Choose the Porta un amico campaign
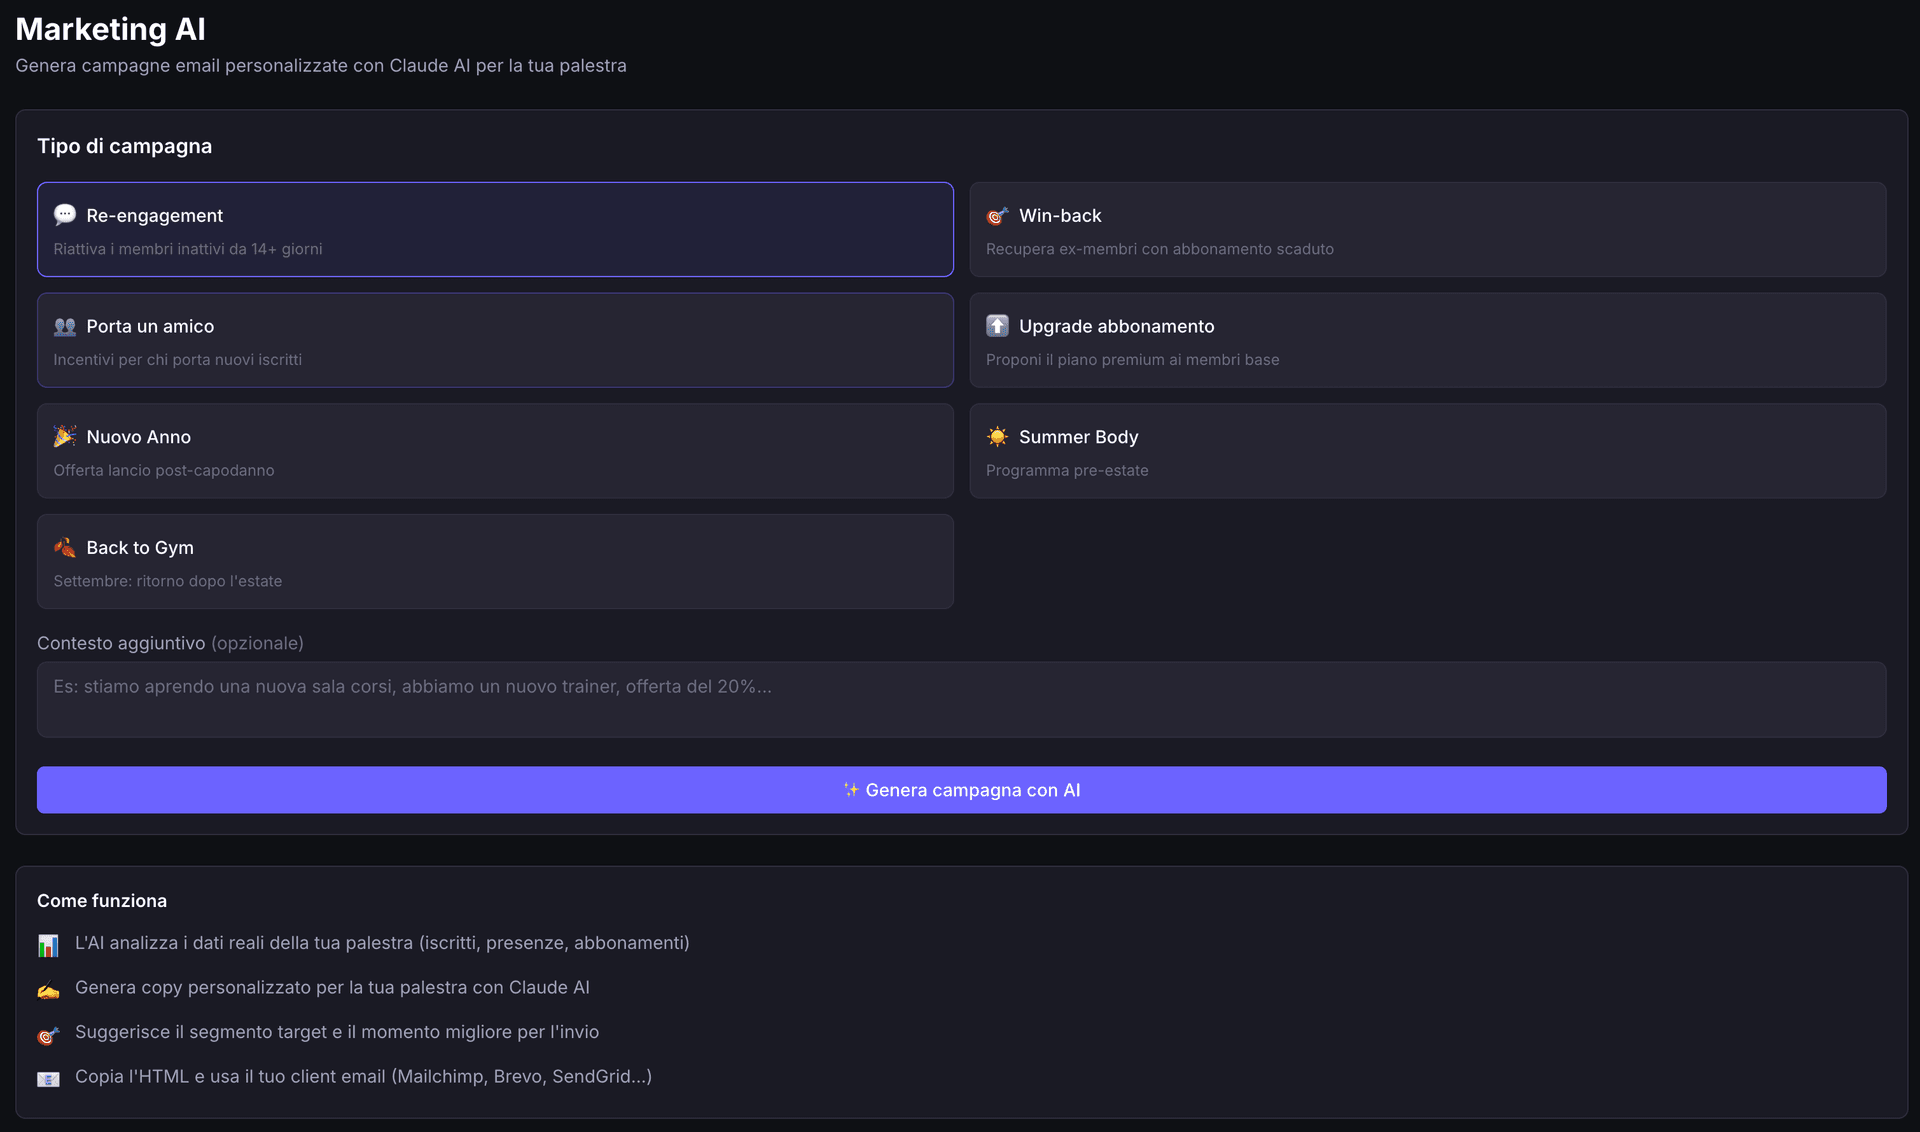1920x1132 pixels. click(x=495, y=340)
